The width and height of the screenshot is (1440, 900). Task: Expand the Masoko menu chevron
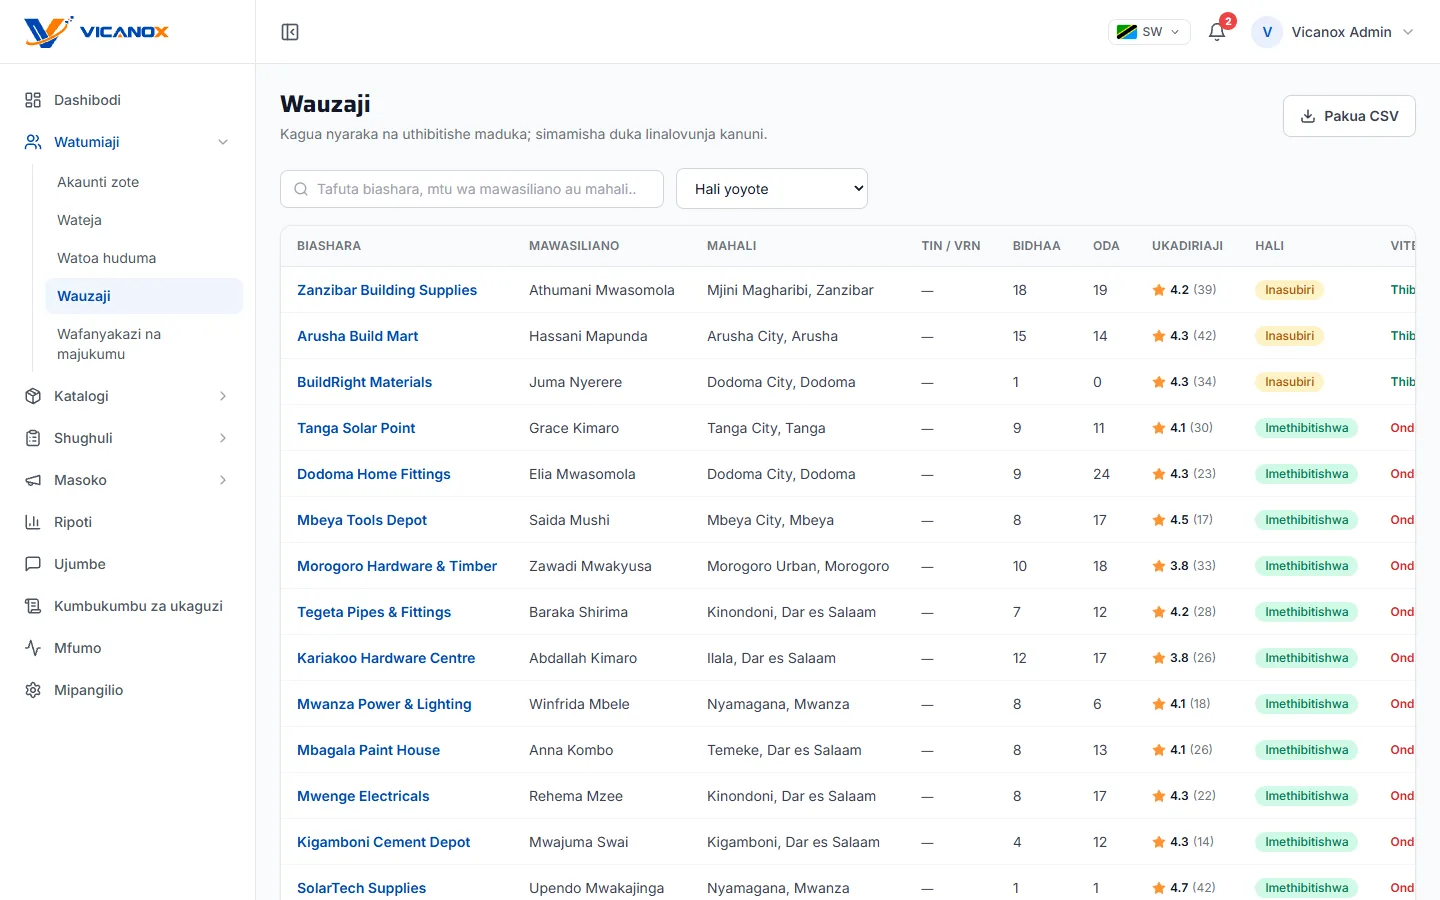pos(223,480)
